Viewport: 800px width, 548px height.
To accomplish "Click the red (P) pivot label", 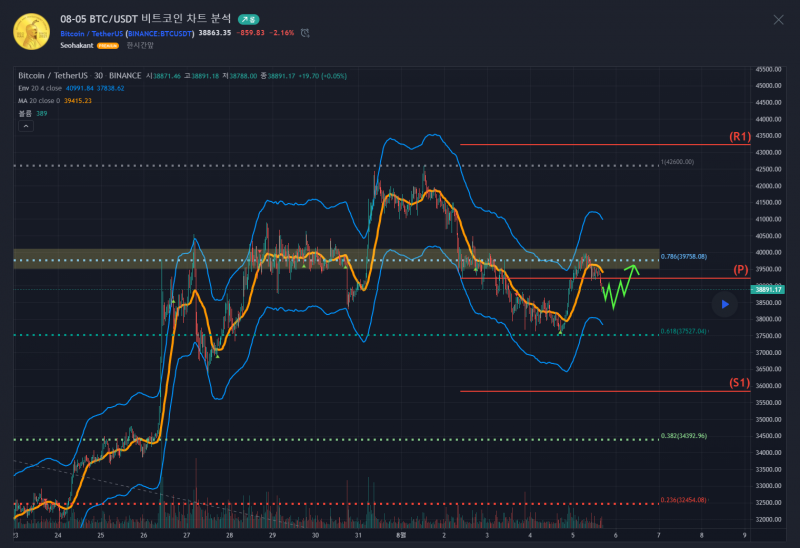I will tap(741, 270).
